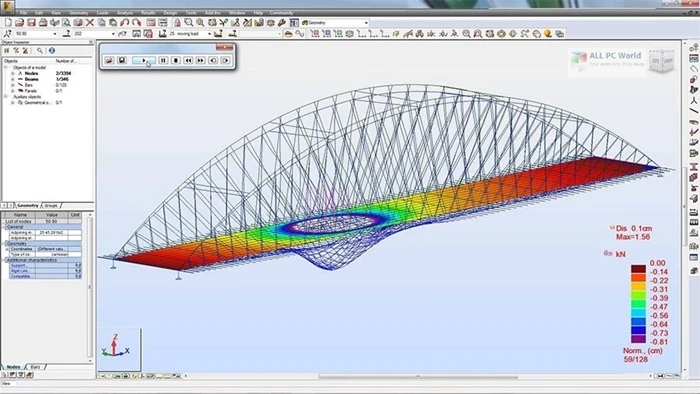Expand the Nodes tree entry
Screen dimensions: 700x394
[x=12, y=73]
